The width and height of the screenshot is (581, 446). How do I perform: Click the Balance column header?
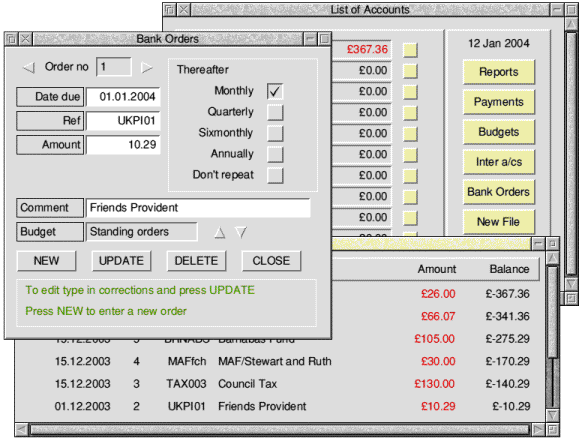(x=509, y=269)
